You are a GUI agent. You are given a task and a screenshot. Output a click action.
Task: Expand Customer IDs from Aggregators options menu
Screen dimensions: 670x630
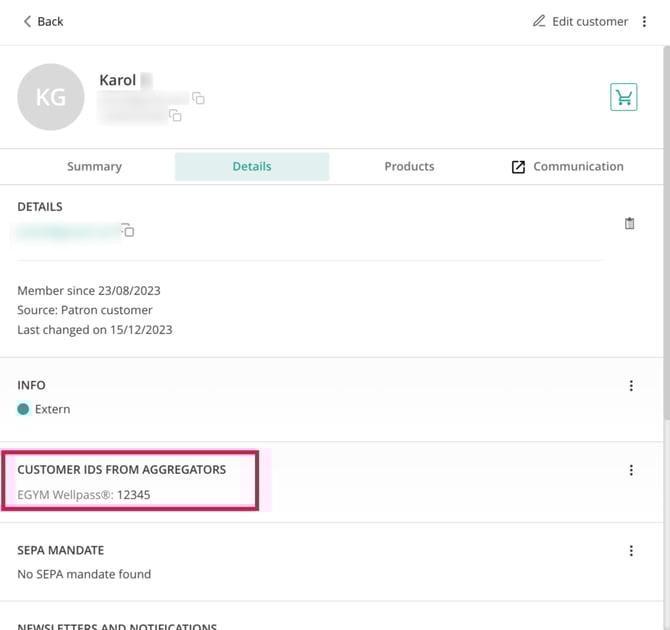pyautogui.click(x=631, y=470)
